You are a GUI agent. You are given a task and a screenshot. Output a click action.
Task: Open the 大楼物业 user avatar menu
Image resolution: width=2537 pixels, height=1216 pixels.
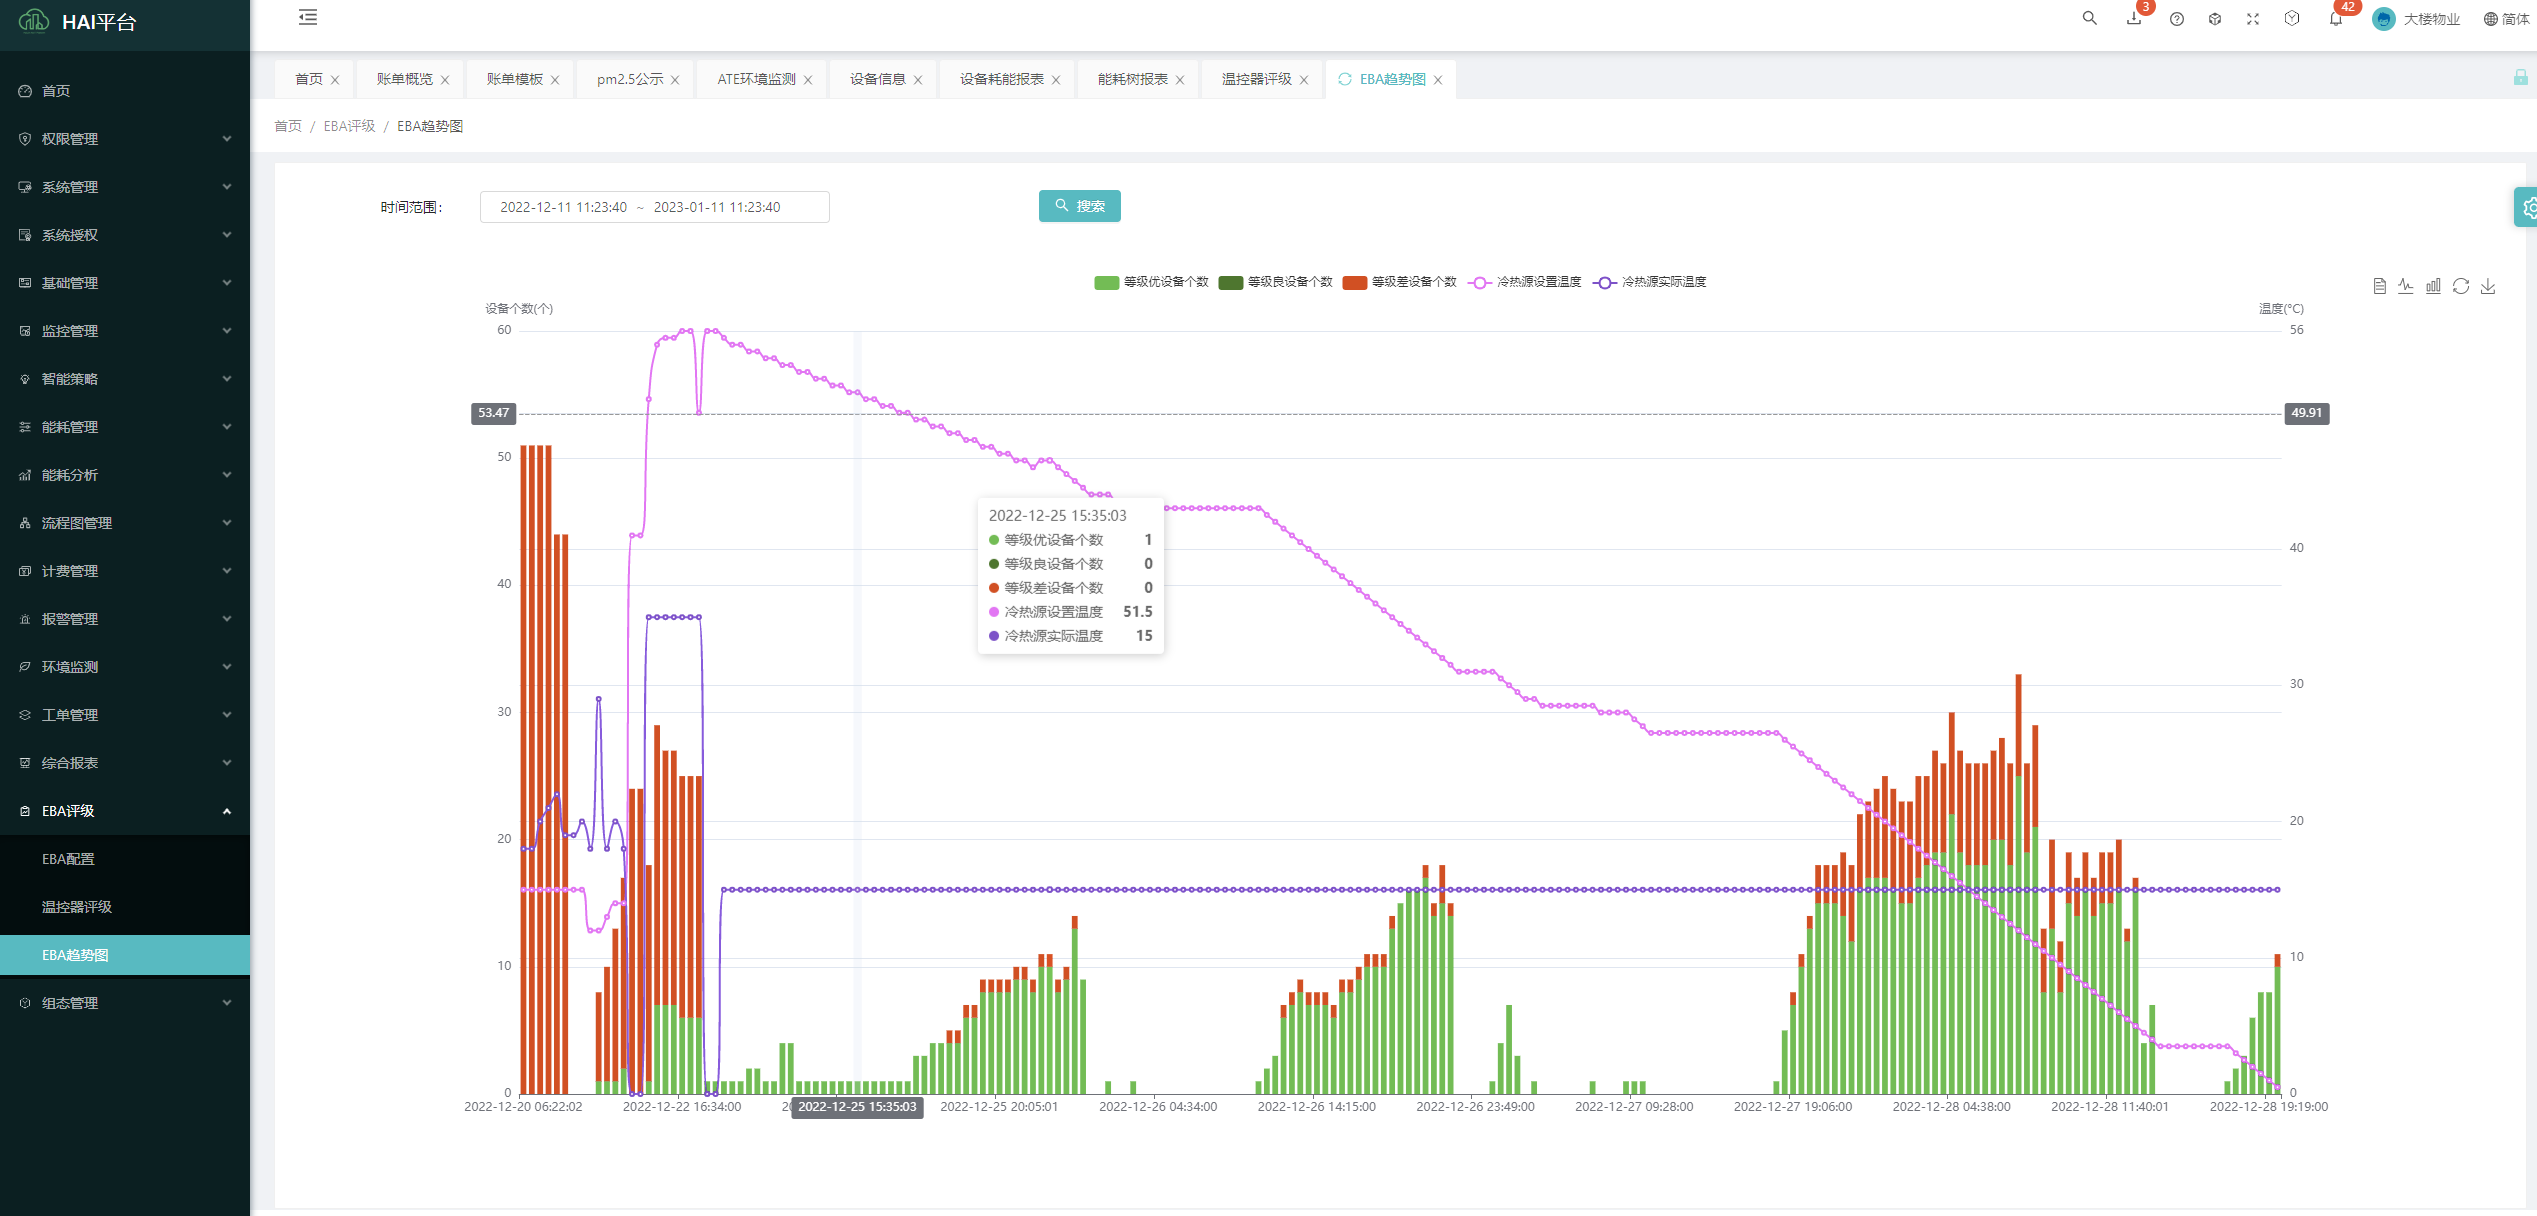tap(2416, 19)
